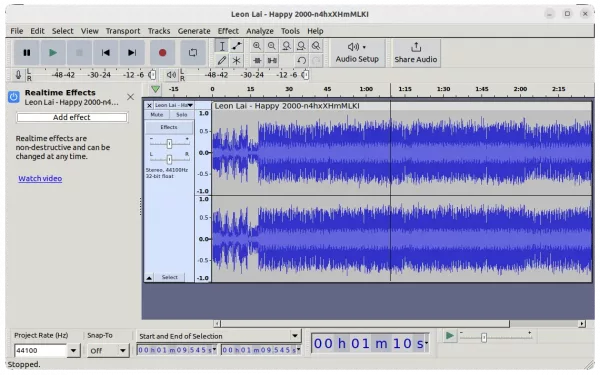600x375 pixels.
Task: Skip to start of the track
Action: pyautogui.click(x=106, y=52)
